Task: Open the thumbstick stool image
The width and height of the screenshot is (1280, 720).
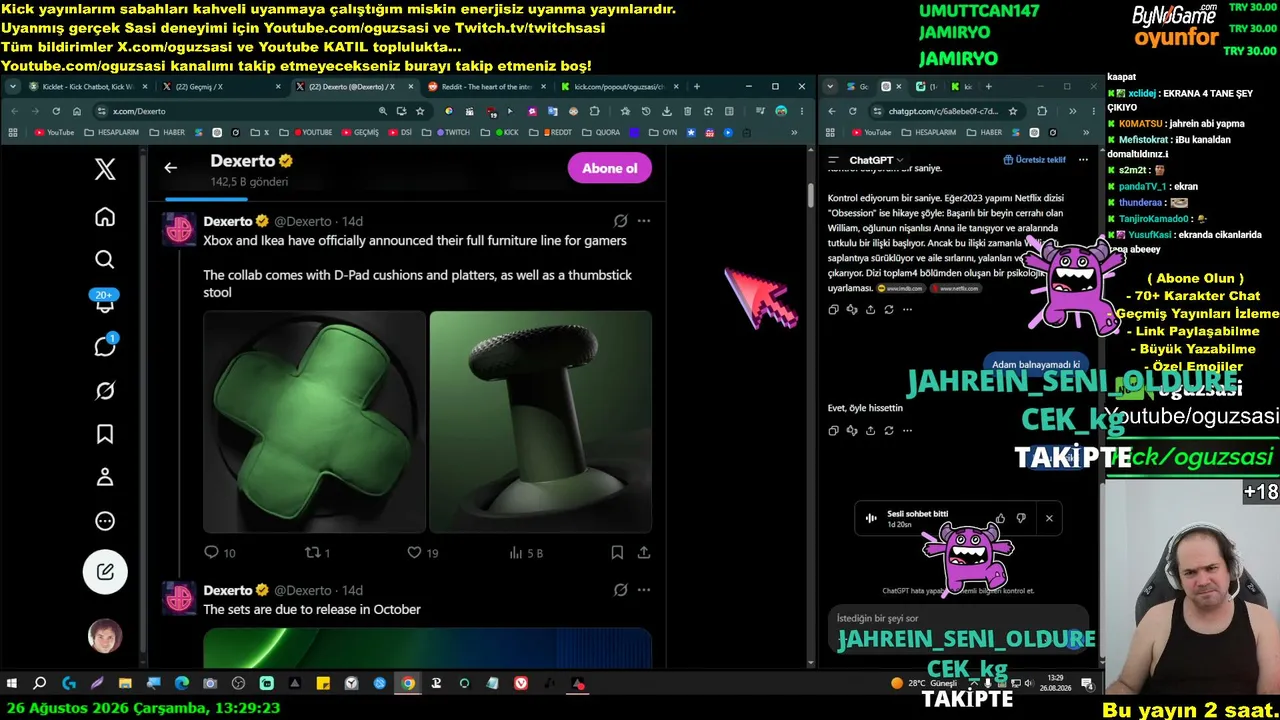Action: [541, 421]
